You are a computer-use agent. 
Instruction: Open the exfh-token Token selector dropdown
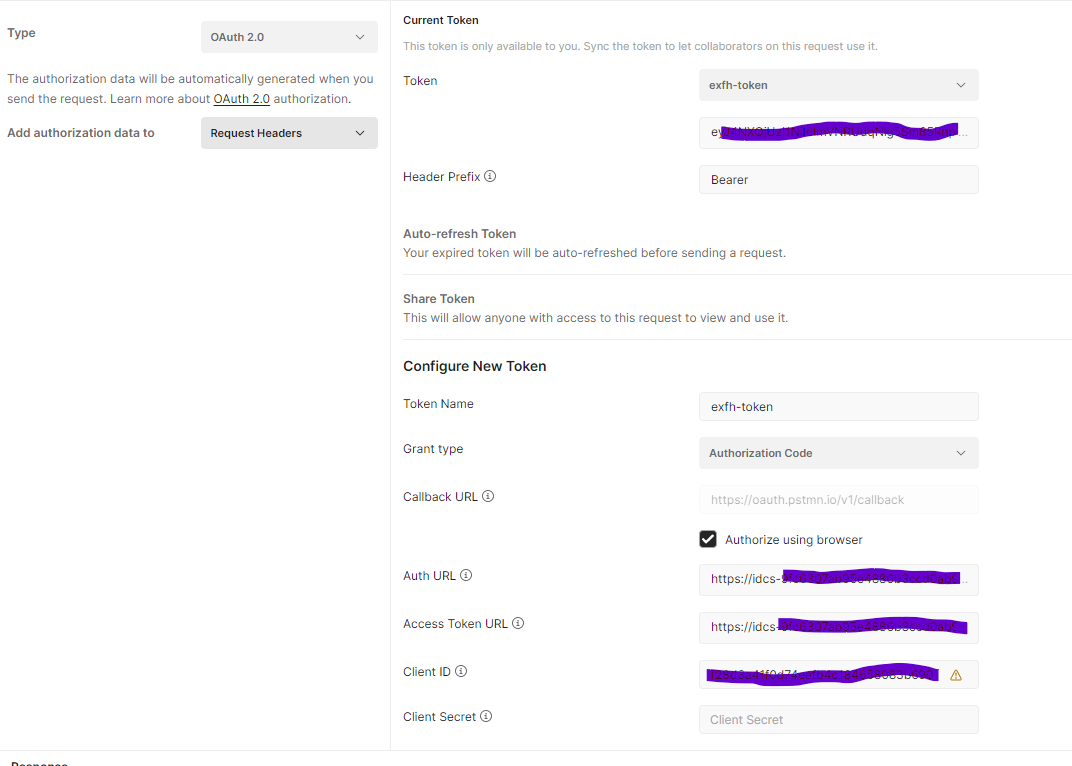click(838, 85)
